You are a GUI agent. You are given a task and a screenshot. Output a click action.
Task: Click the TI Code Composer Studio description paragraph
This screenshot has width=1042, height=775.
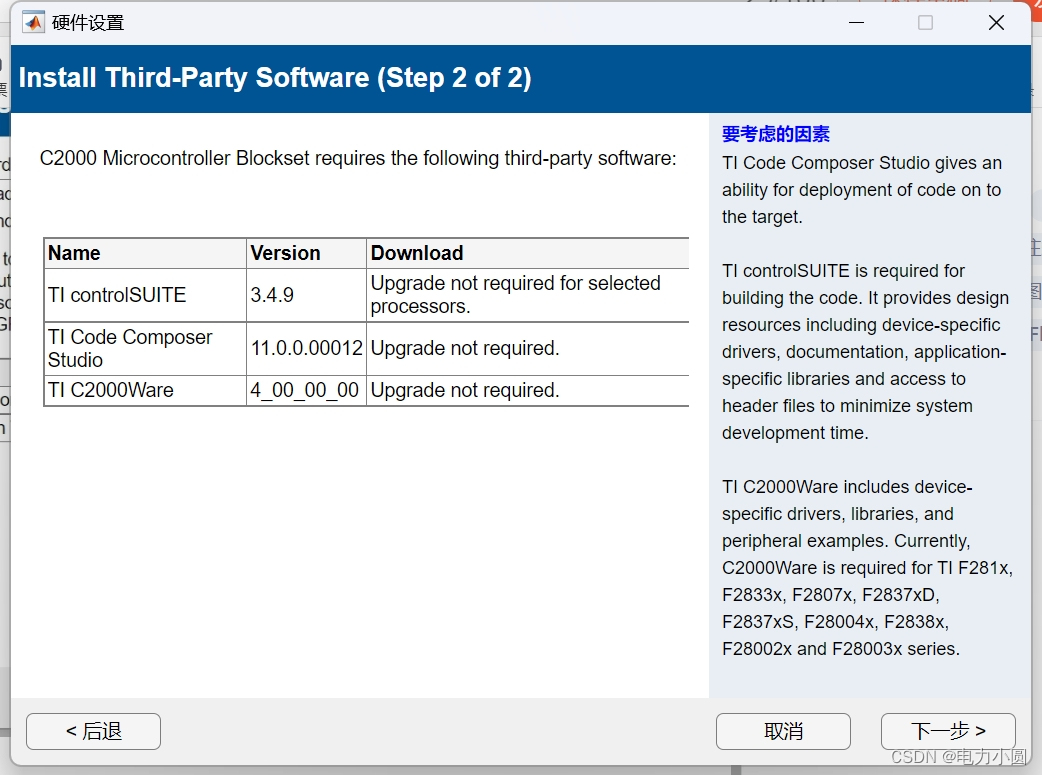click(x=861, y=190)
